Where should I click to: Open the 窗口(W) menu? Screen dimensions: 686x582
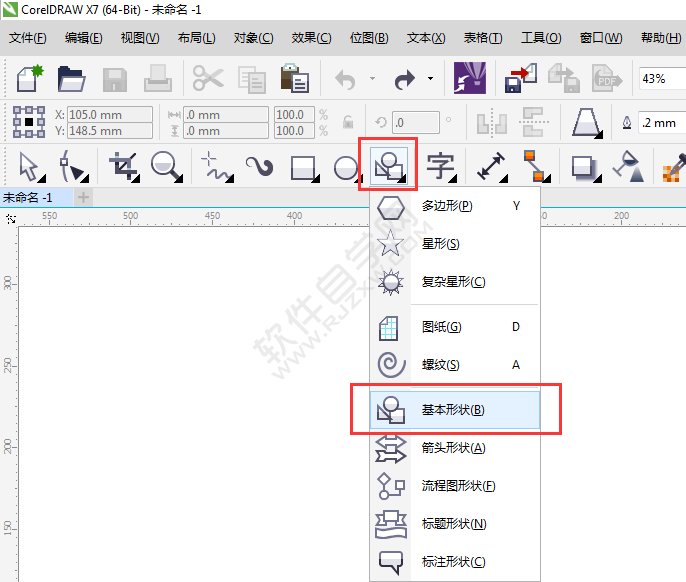(x=601, y=38)
